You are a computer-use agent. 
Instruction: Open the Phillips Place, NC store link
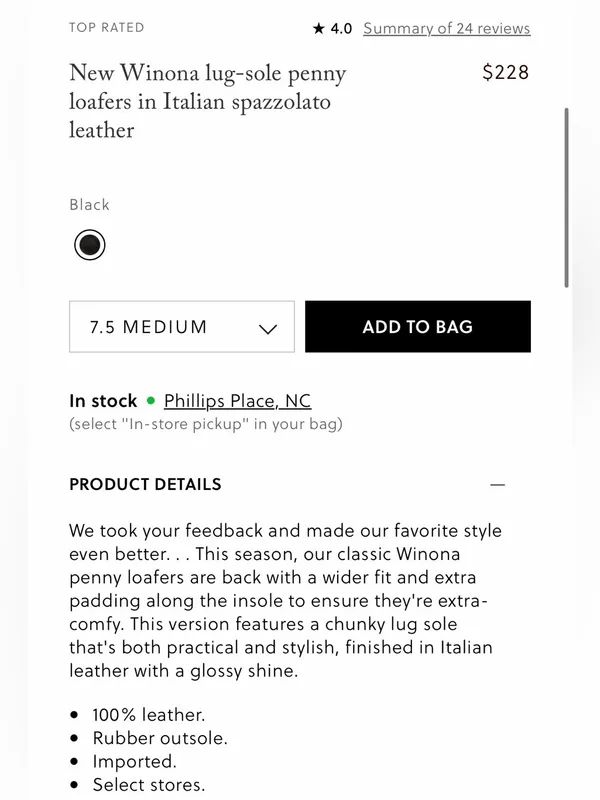(x=237, y=401)
